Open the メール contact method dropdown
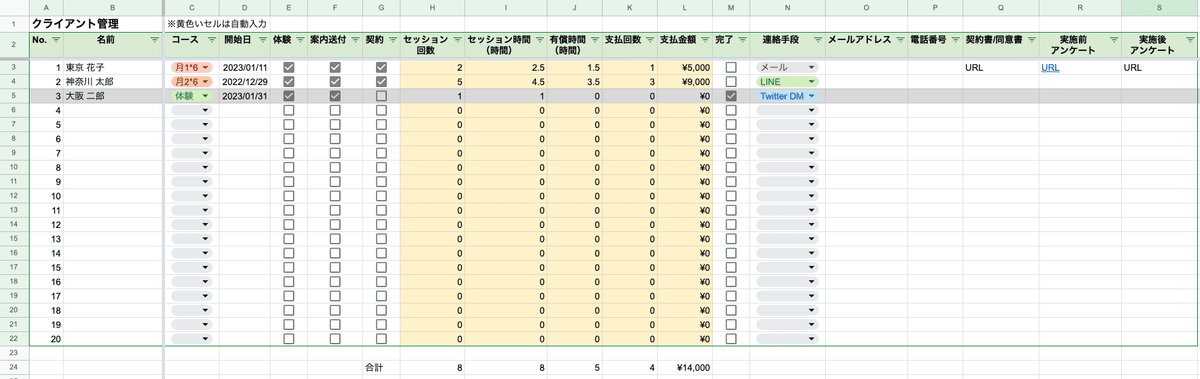The width and height of the screenshot is (1200, 379). click(x=786, y=67)
